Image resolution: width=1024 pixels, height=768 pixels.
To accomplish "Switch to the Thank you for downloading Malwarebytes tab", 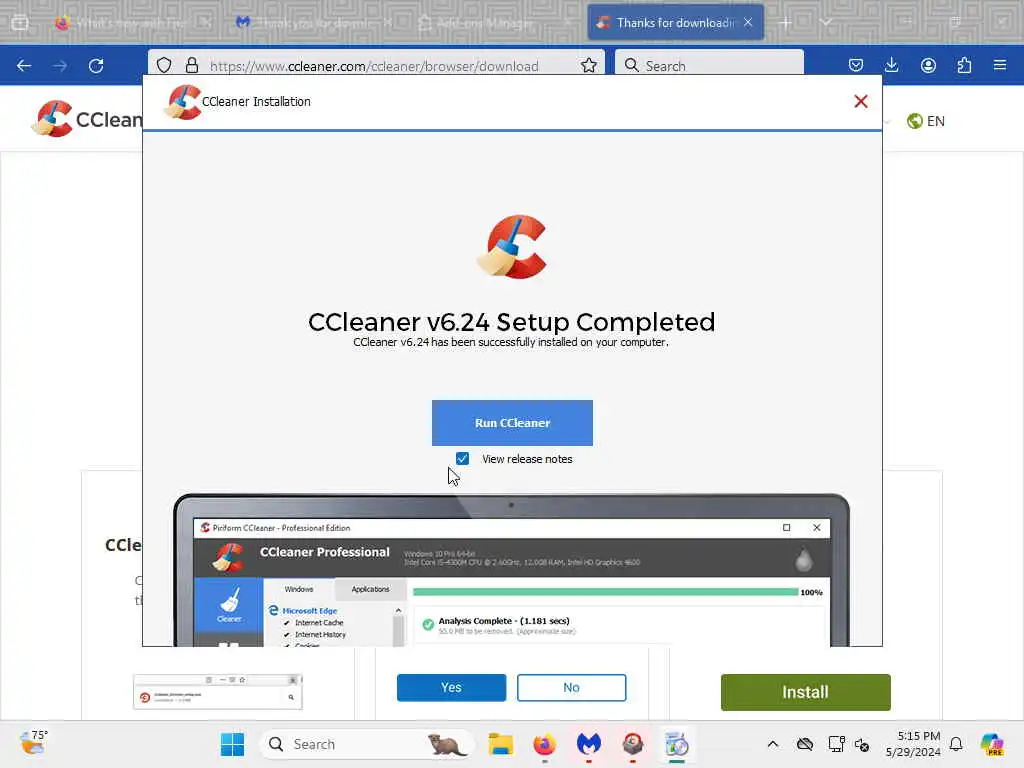I will [x=315, y=23].
